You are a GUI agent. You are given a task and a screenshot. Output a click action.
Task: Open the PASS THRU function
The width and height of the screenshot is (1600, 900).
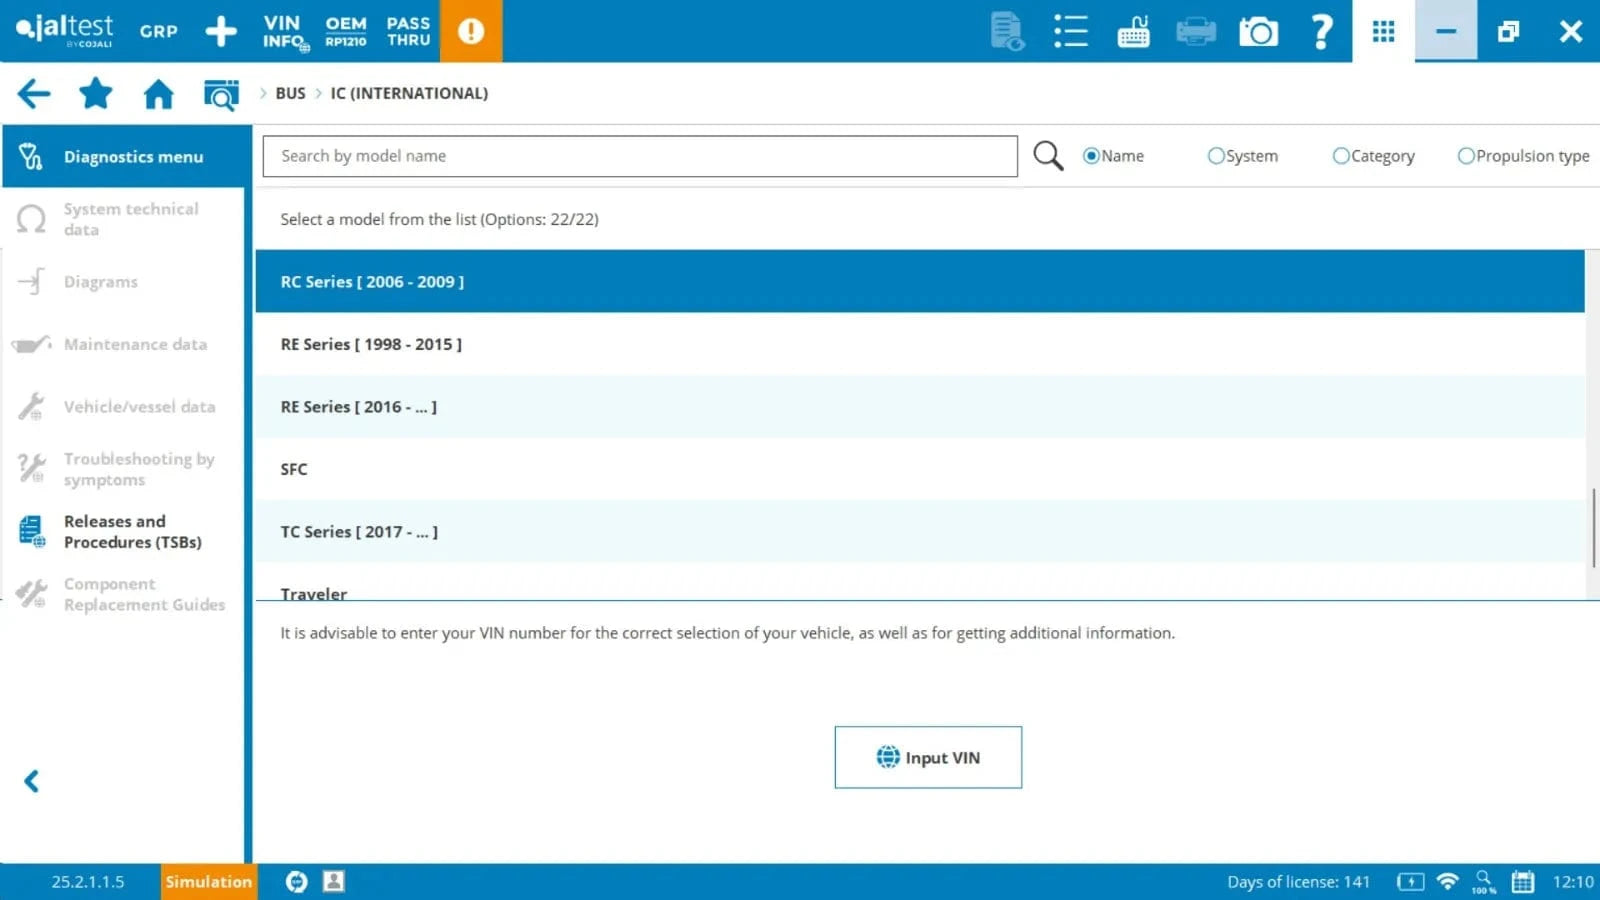(408, 31)
